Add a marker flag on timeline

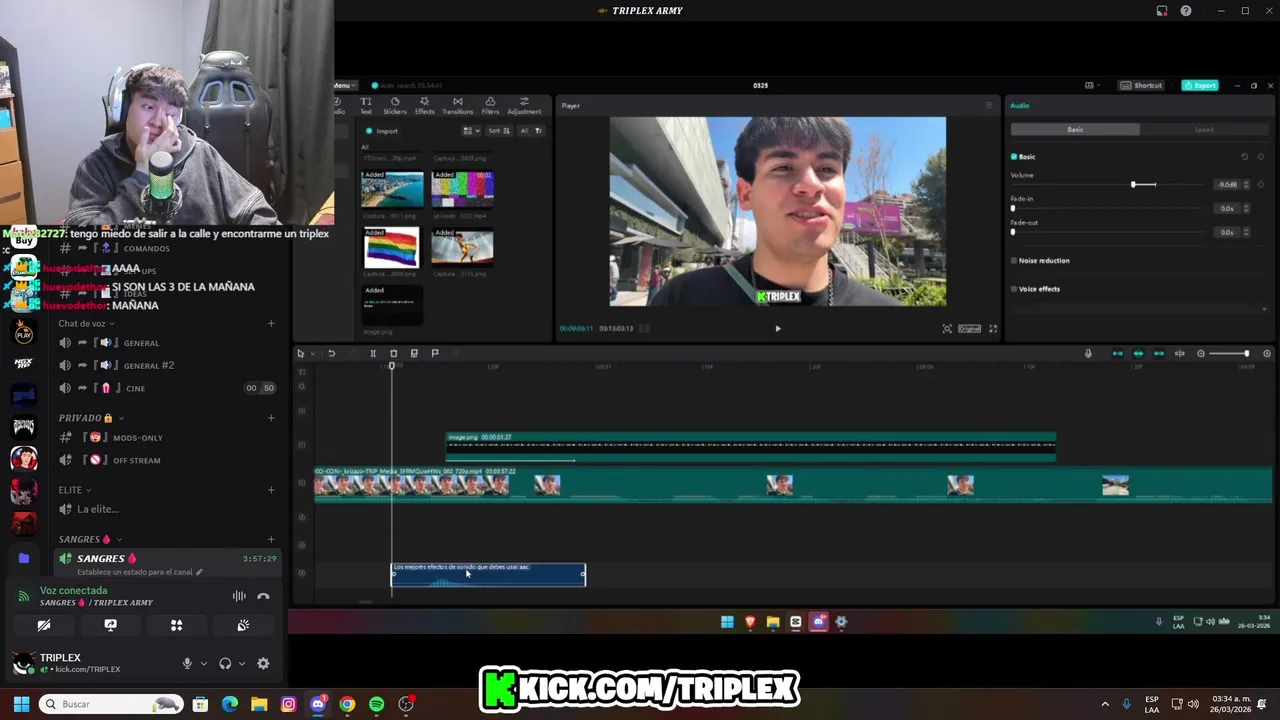[435, 353]
